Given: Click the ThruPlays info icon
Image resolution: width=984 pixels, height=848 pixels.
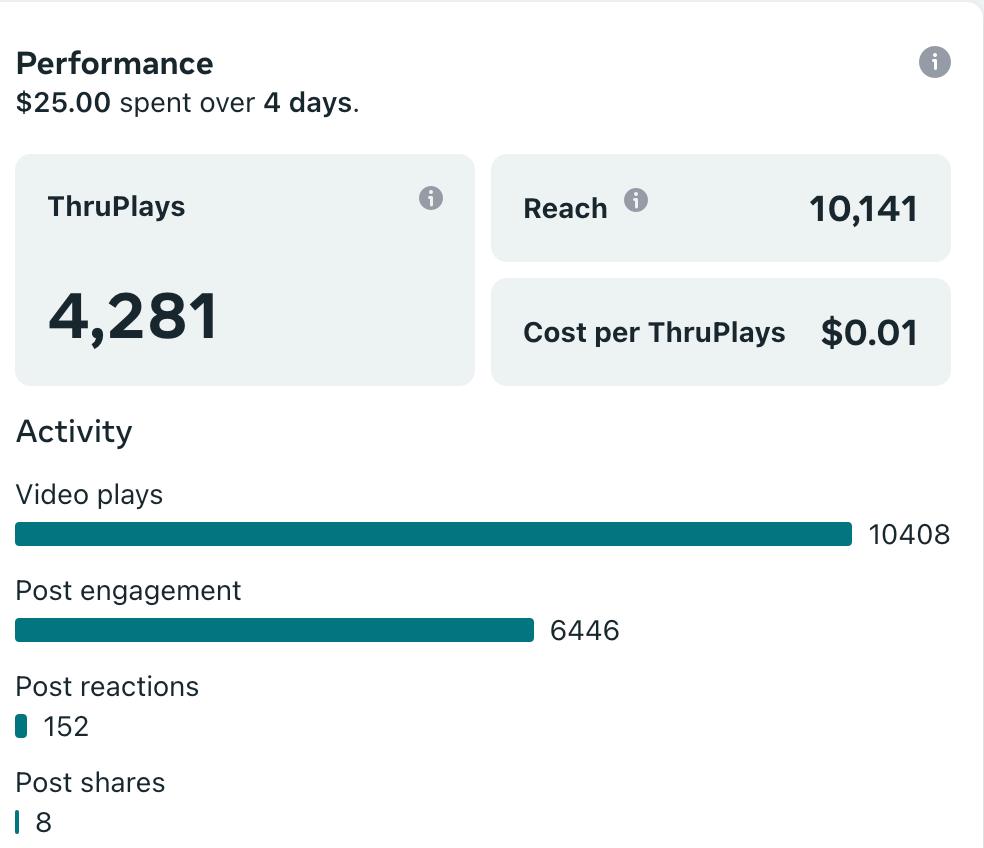Looking at the screenshot, I should (x=430, y=198).
